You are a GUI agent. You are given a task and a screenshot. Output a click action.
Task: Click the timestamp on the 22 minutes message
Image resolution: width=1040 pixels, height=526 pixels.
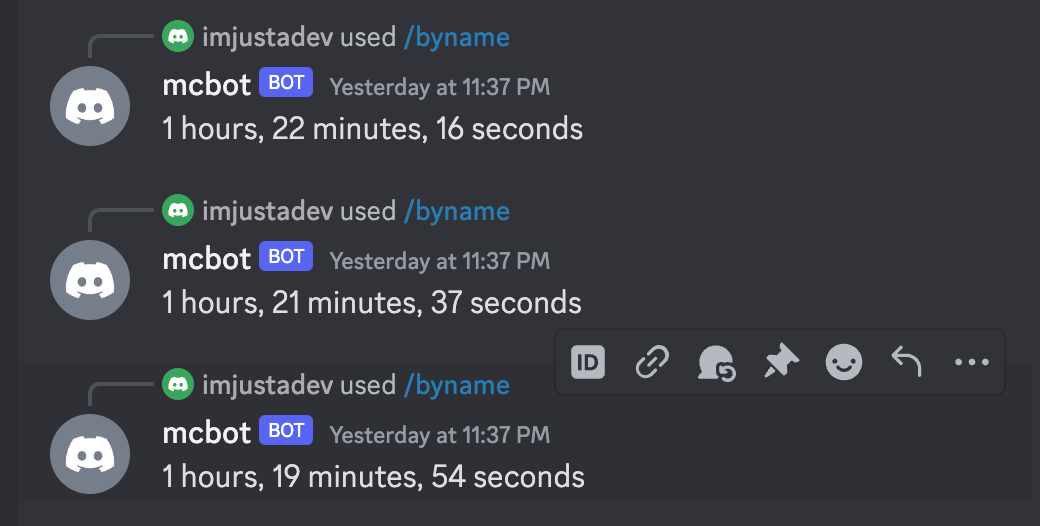click(439, 87)
